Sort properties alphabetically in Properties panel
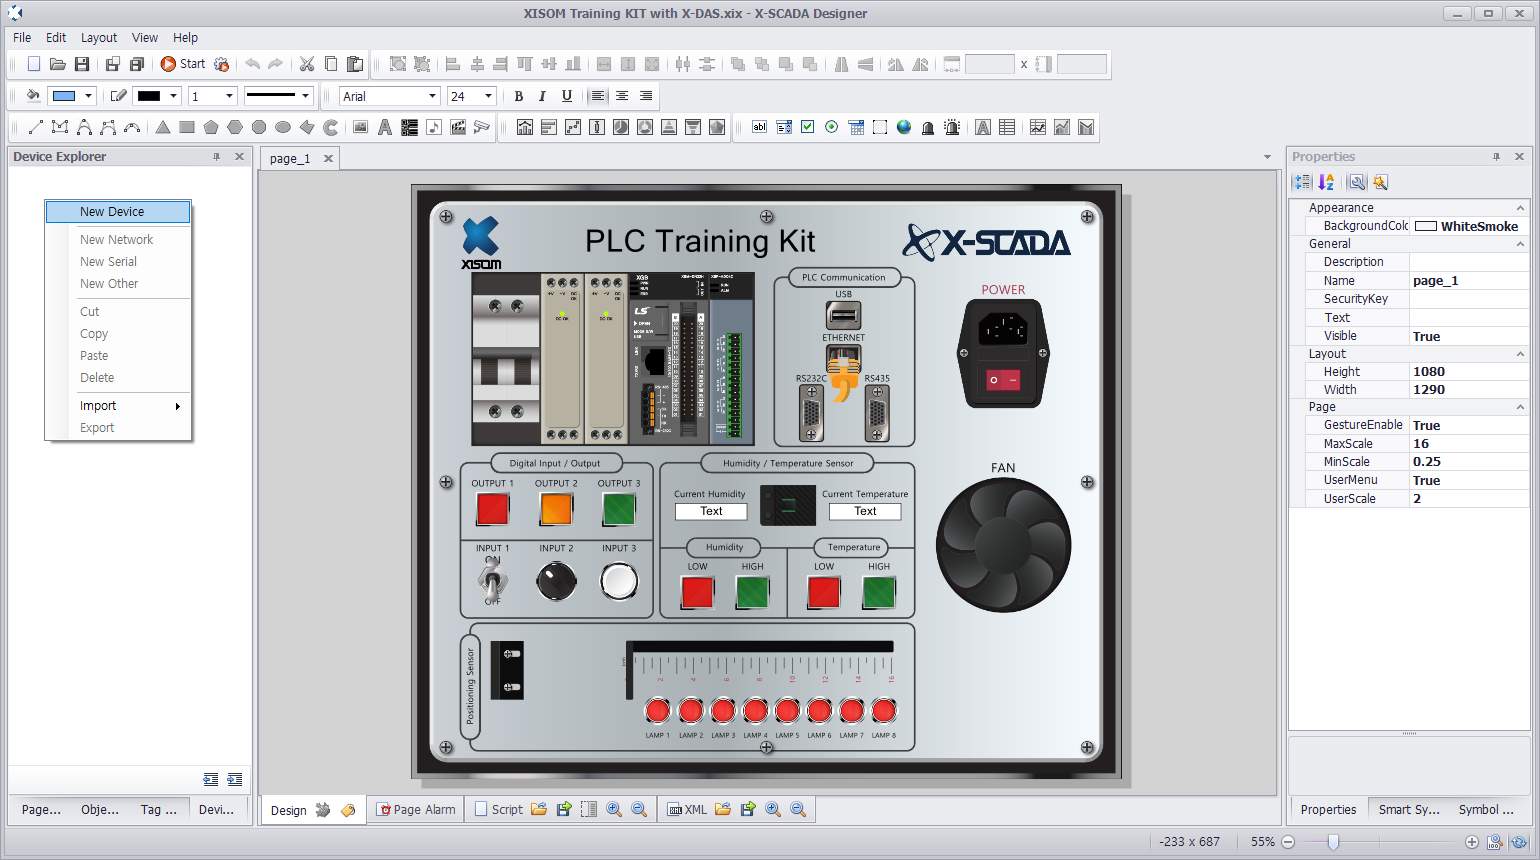The image size is (1540, 860). click(1326, 182)
